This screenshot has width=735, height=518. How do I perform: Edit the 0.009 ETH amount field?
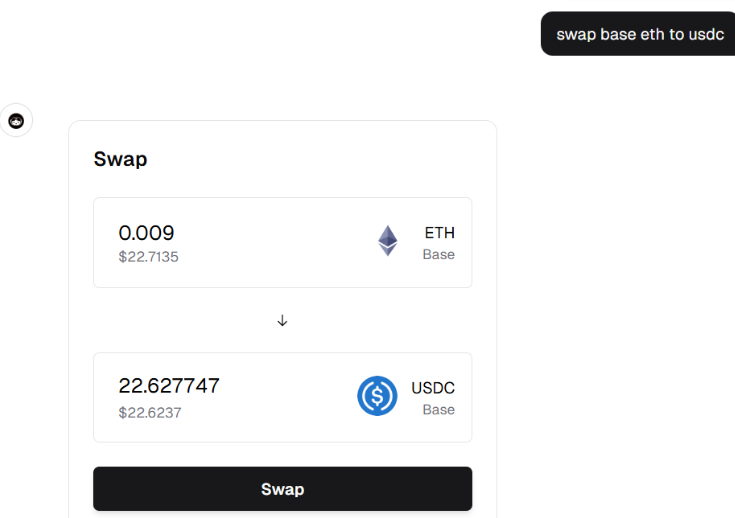click(146, 233)
